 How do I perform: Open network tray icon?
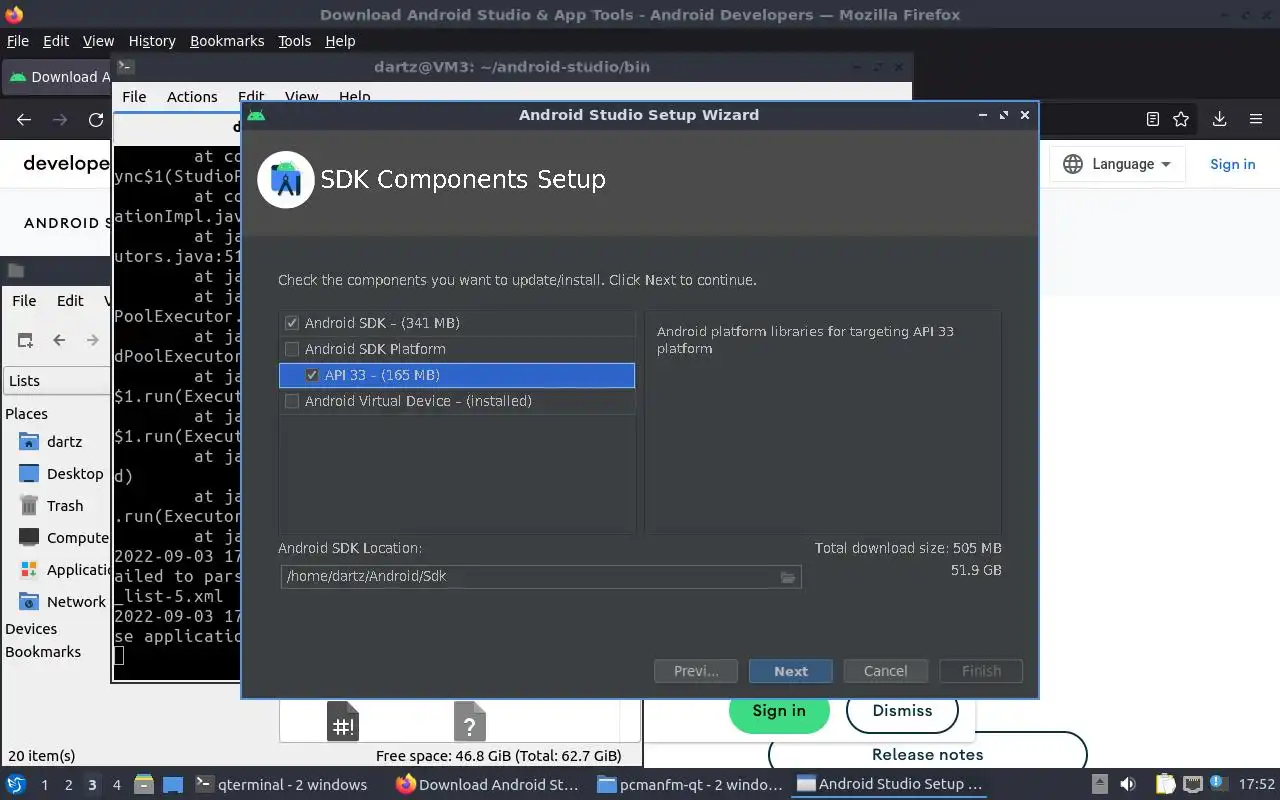coord(1192,784)
